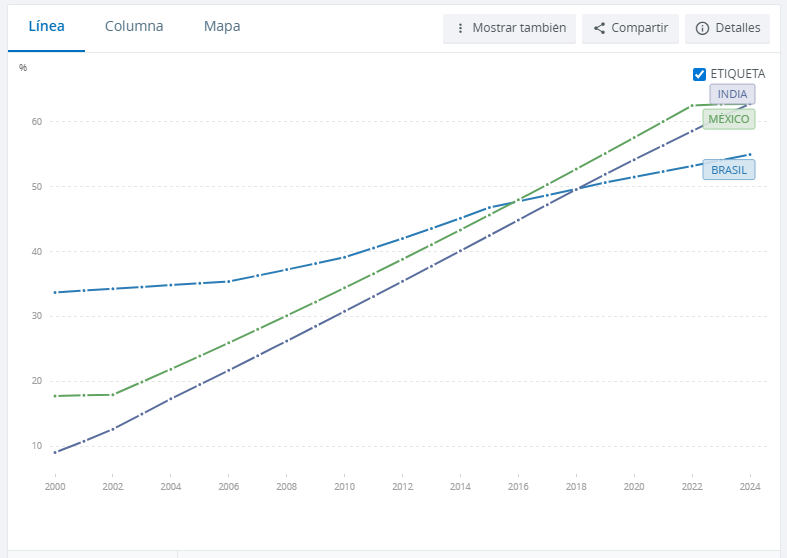Screen dimensions: 787x558
Task: Select the INDIA series label
Action: click(732, 94)
